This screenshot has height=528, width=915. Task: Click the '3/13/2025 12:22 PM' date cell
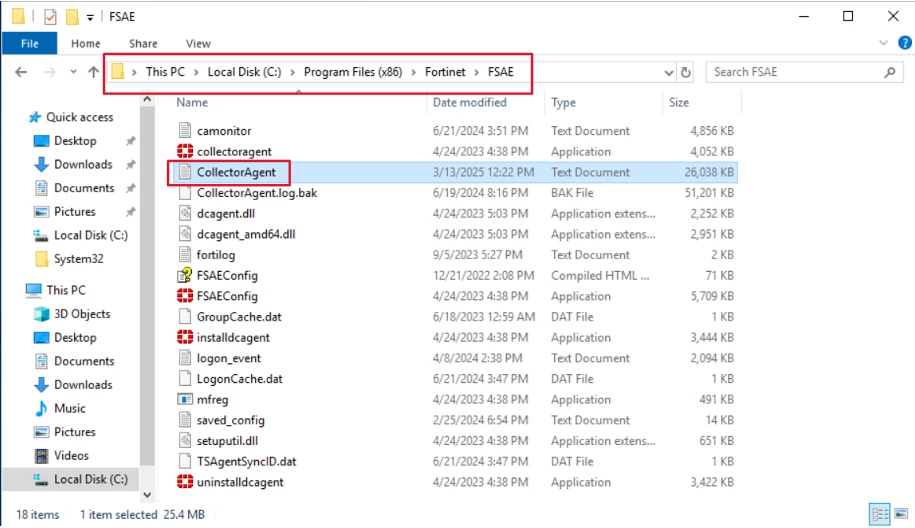(483, 172)
